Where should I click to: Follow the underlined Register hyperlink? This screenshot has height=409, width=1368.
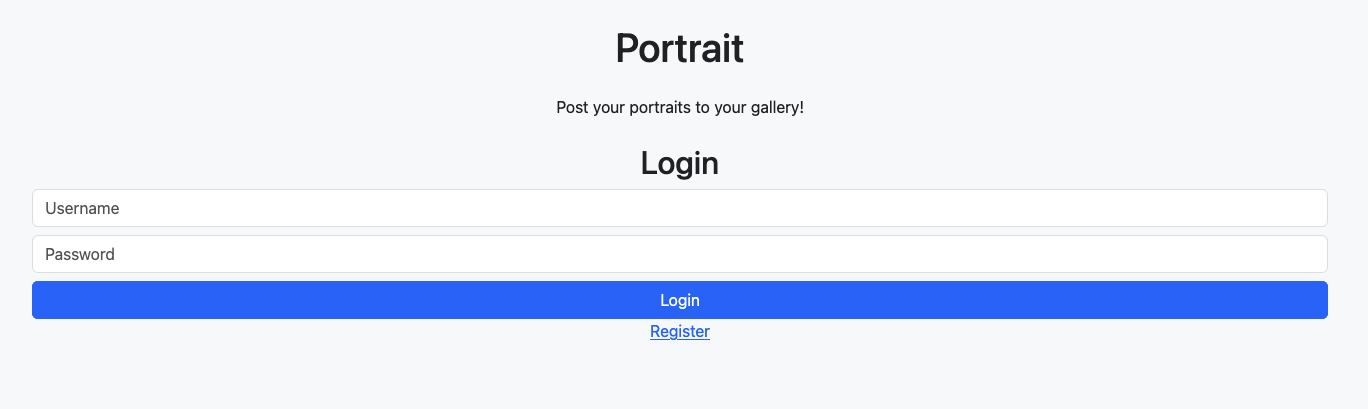pos(680,331)
